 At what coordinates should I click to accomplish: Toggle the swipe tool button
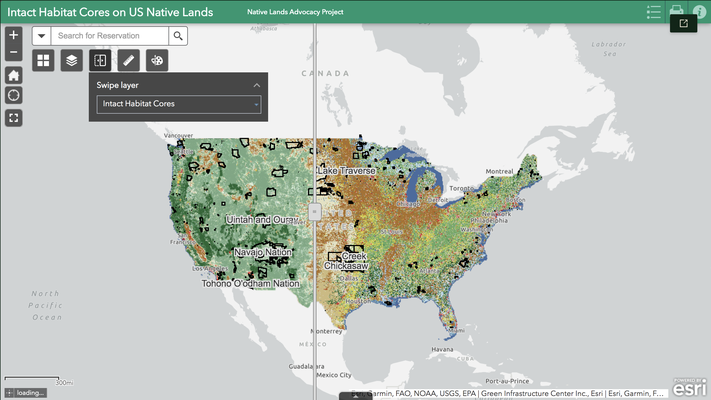(99, 61)
